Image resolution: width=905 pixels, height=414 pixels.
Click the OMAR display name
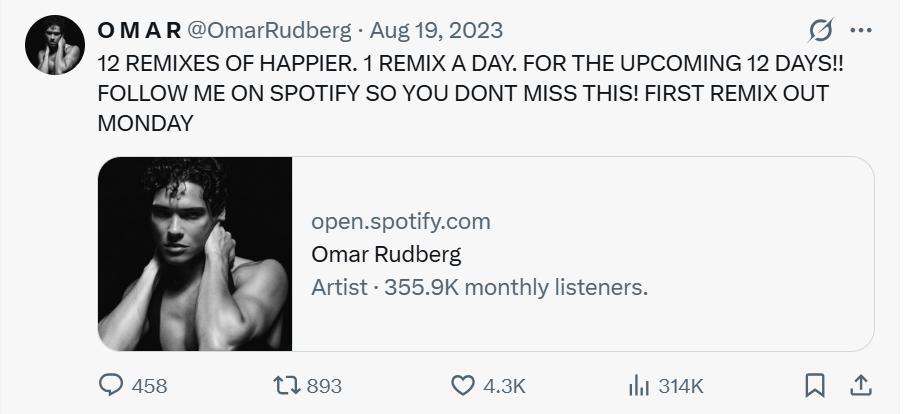(x=139, y=31)
